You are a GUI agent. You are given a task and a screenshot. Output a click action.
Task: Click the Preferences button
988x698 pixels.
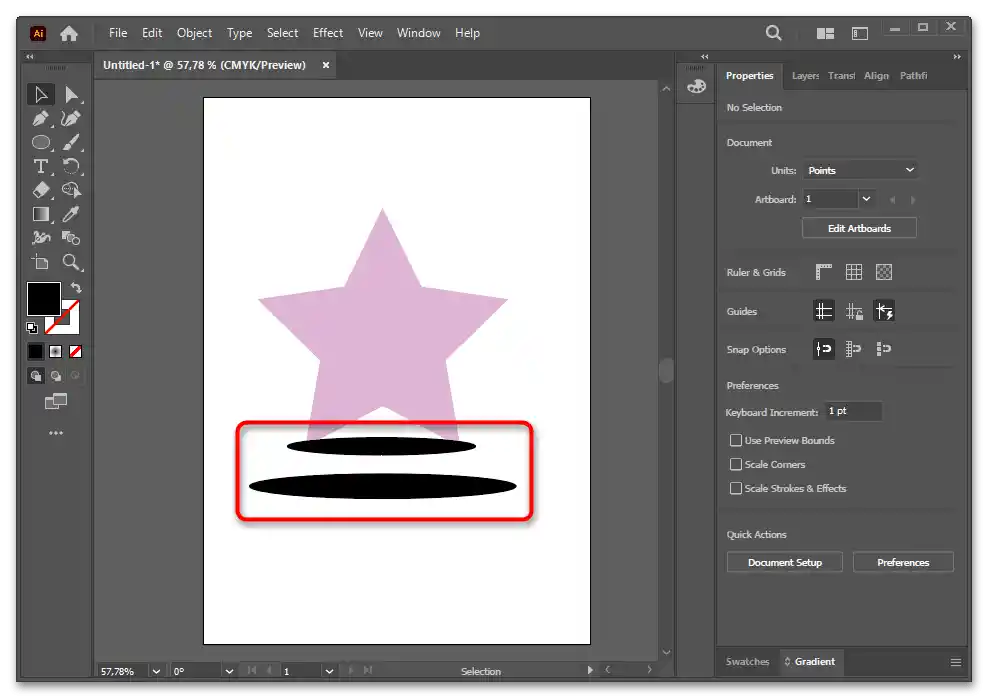903,562
